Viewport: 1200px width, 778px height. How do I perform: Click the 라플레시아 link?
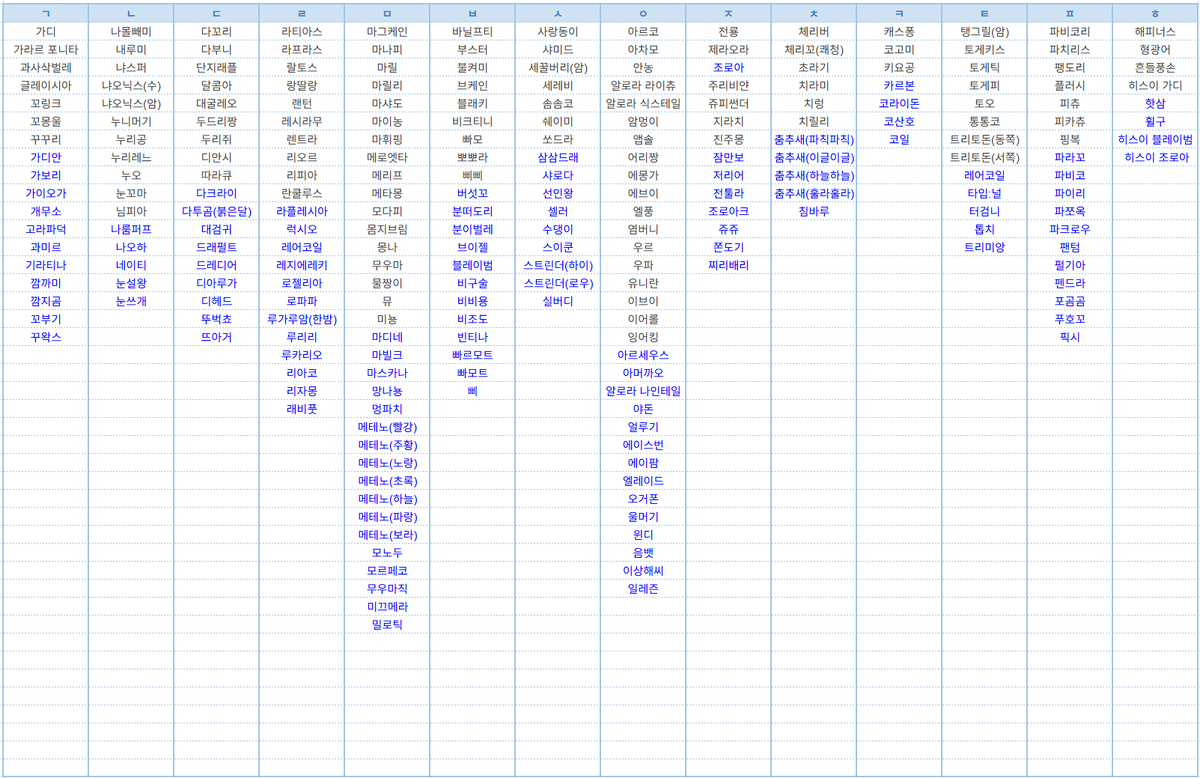pyautogui.click(x=302, y=211)
